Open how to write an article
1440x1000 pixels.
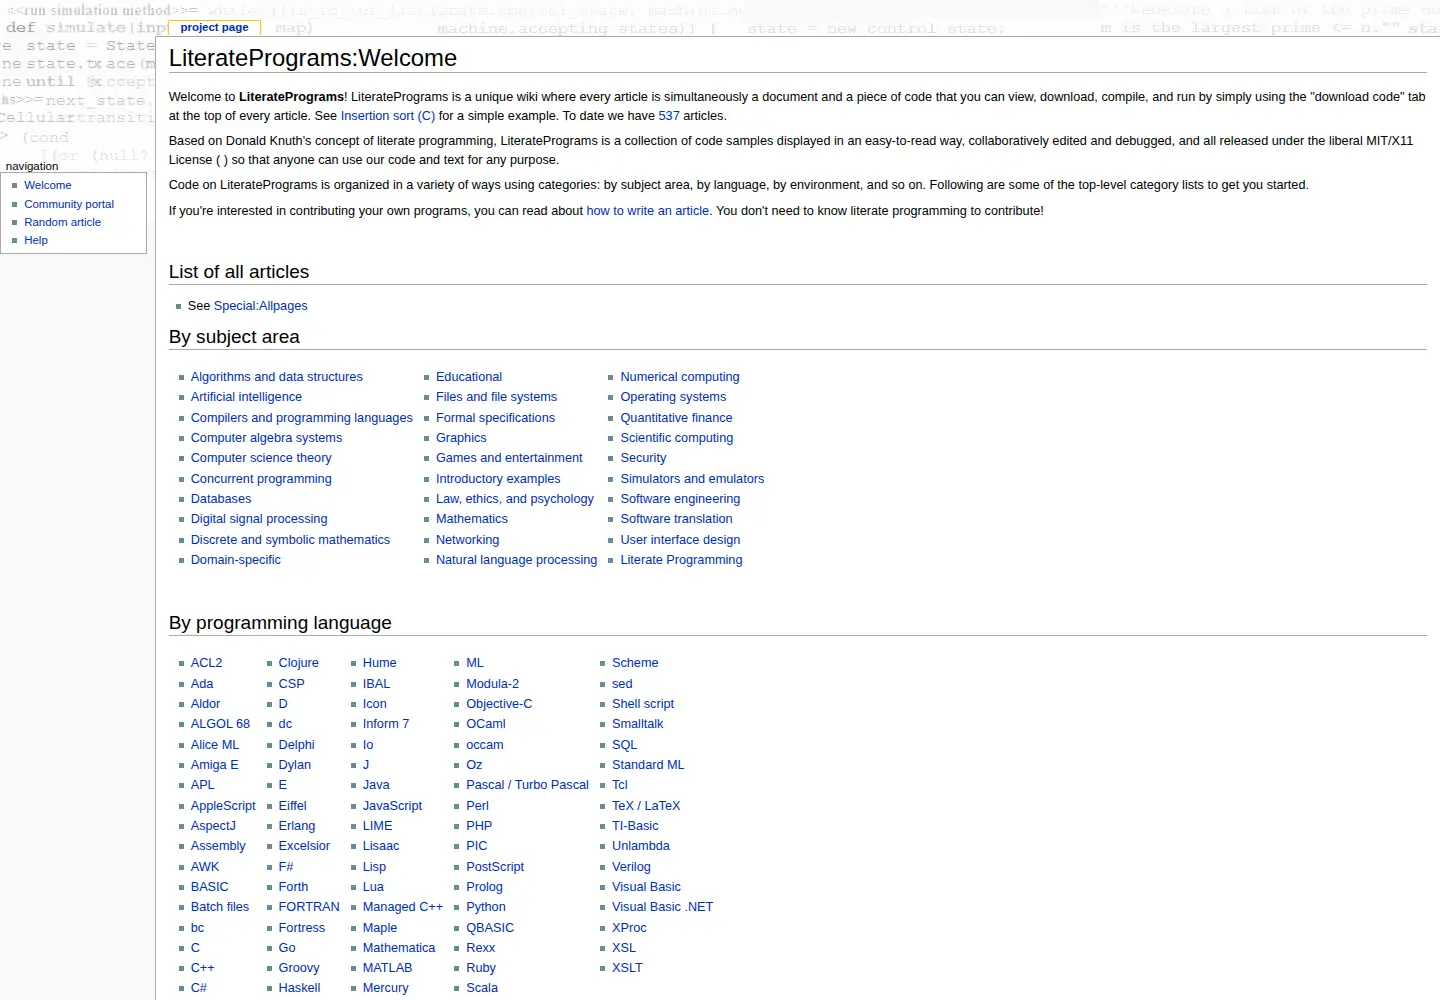pyautogui.click(x=648, y=211)
